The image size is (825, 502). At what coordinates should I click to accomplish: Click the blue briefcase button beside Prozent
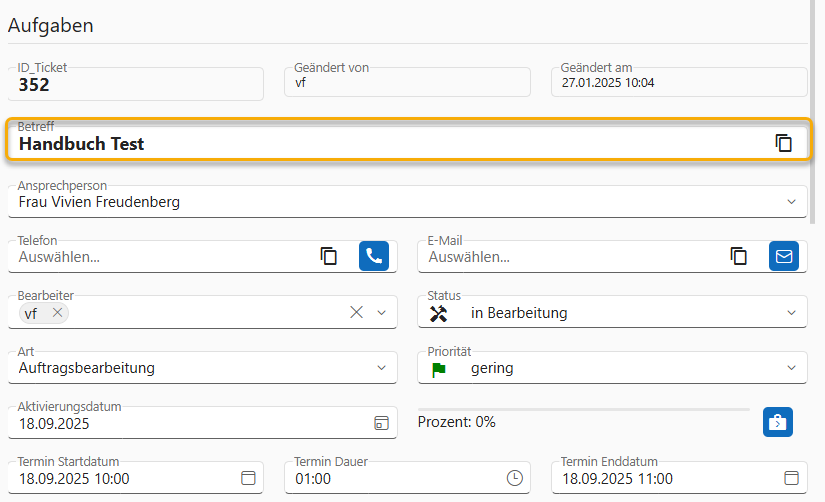point(777,422)
